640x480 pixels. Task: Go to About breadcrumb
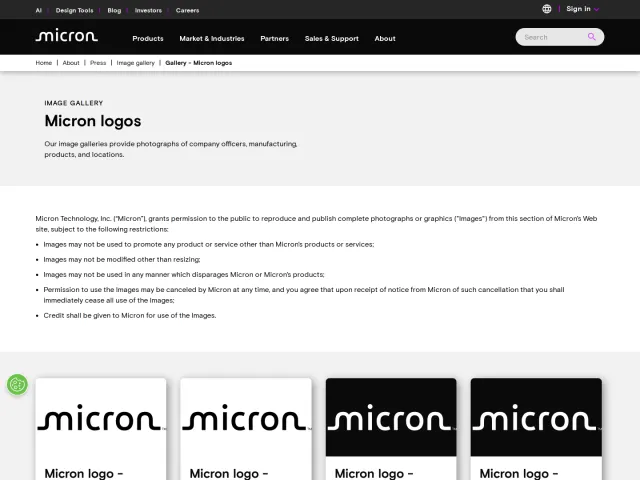71,63
